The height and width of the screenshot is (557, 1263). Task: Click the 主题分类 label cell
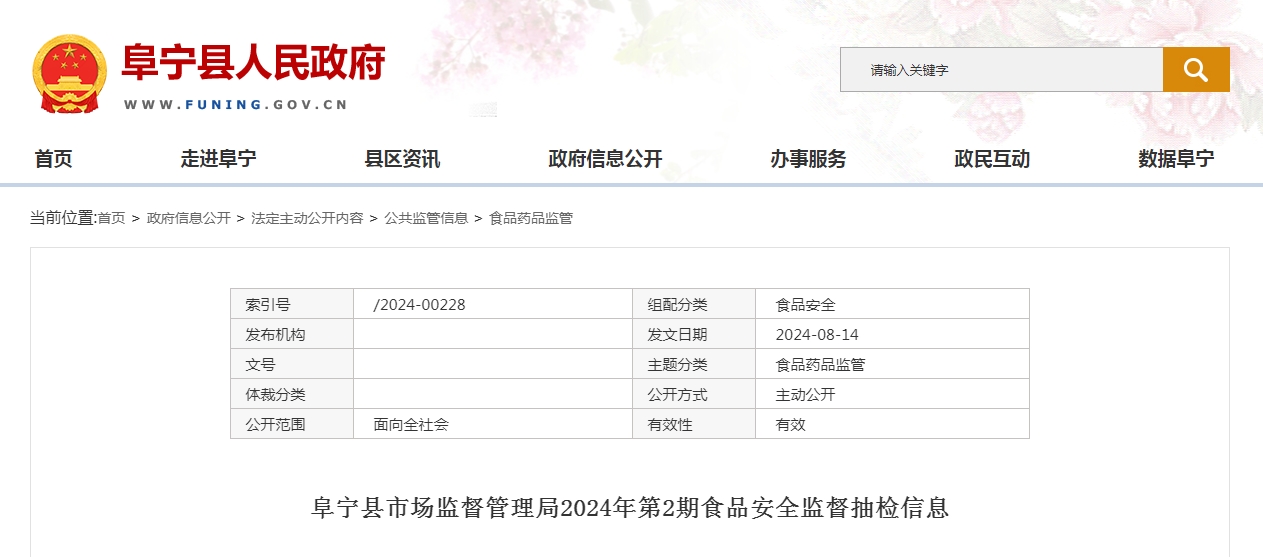coord(694,364)
